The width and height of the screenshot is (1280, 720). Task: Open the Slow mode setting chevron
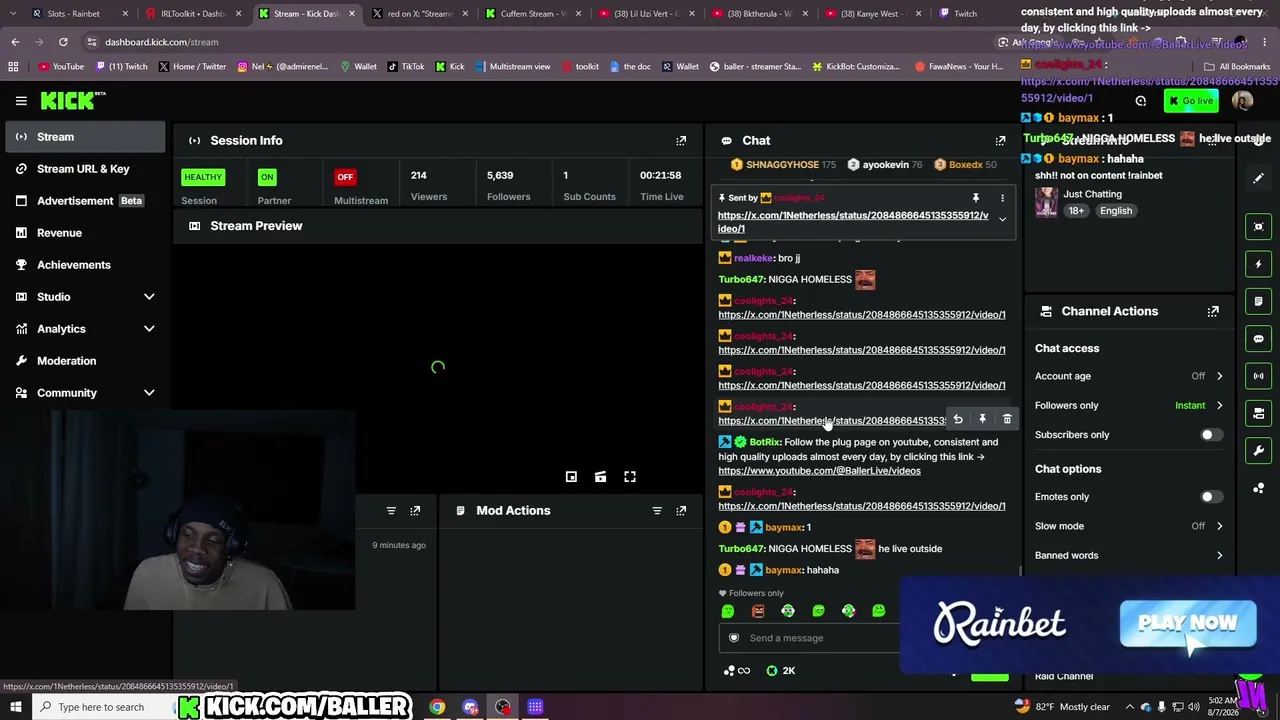coord(1219,526)
